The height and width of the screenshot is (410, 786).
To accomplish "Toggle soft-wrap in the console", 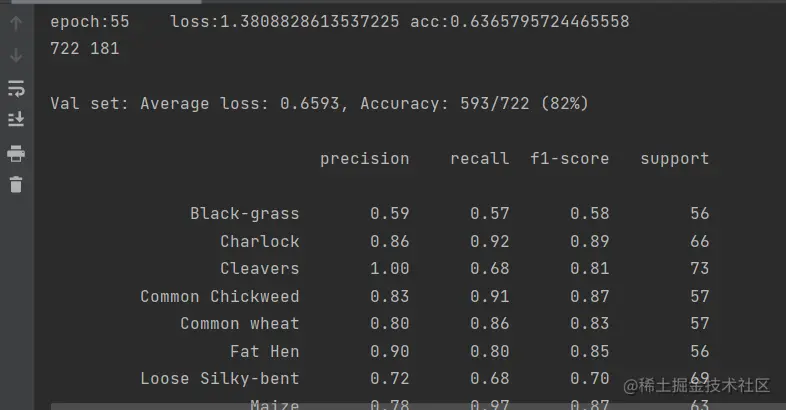I will [16, 88].
